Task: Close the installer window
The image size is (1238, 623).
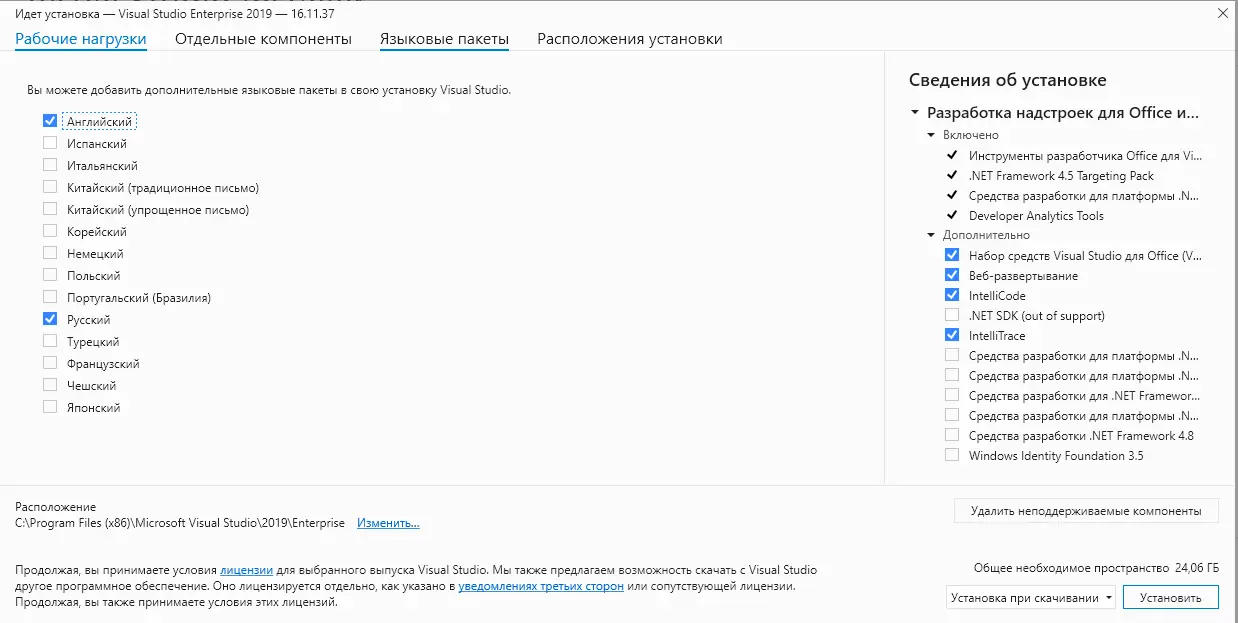Action: pyautogui.click(x=1223, y=13)
